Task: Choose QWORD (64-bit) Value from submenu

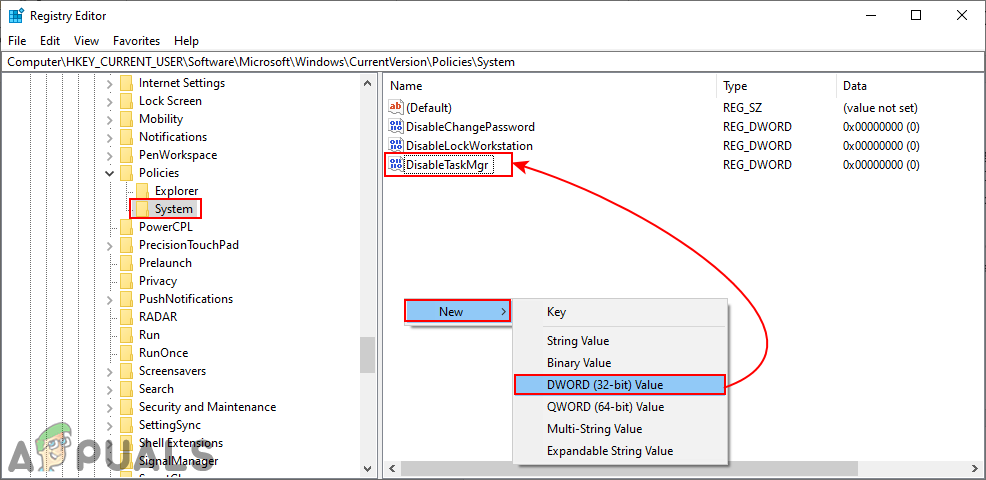Action: 619,407
